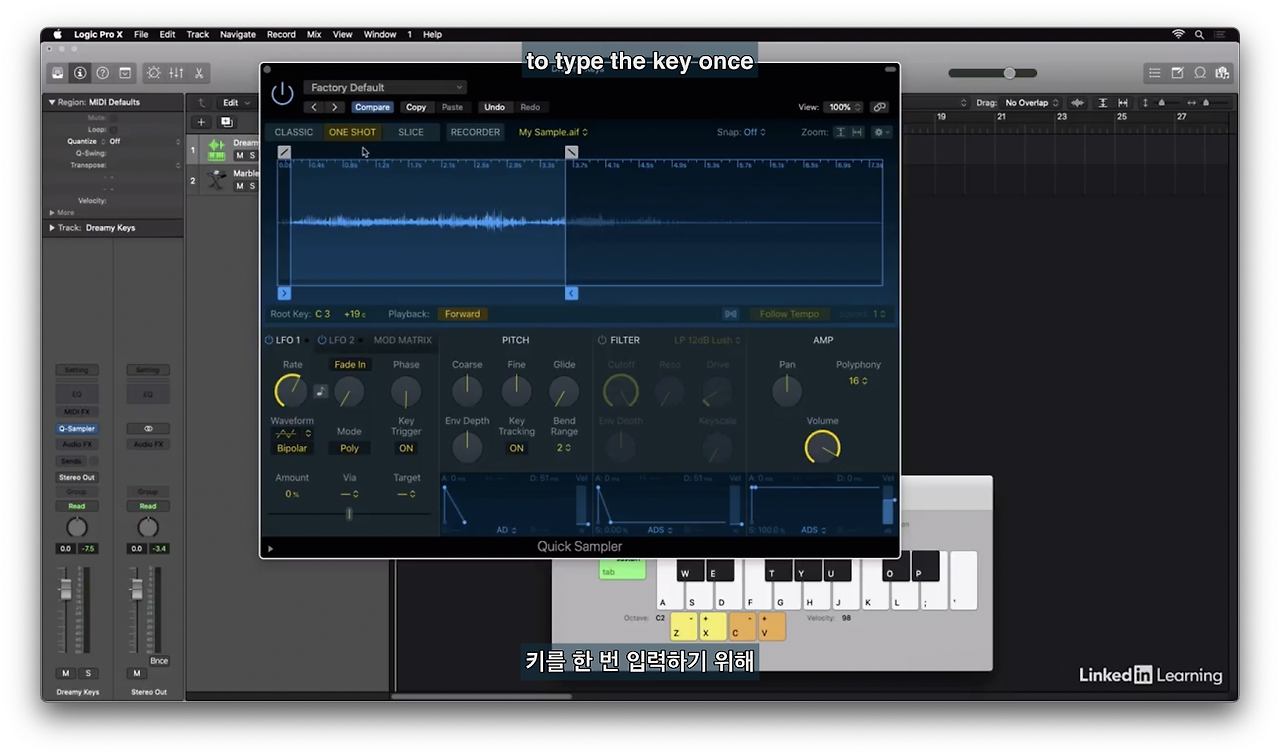The height and width of the screenshot is (756, 1280).
Task: Go to previous preset arrow in Quick Sampler
Action: click(314, 107)
